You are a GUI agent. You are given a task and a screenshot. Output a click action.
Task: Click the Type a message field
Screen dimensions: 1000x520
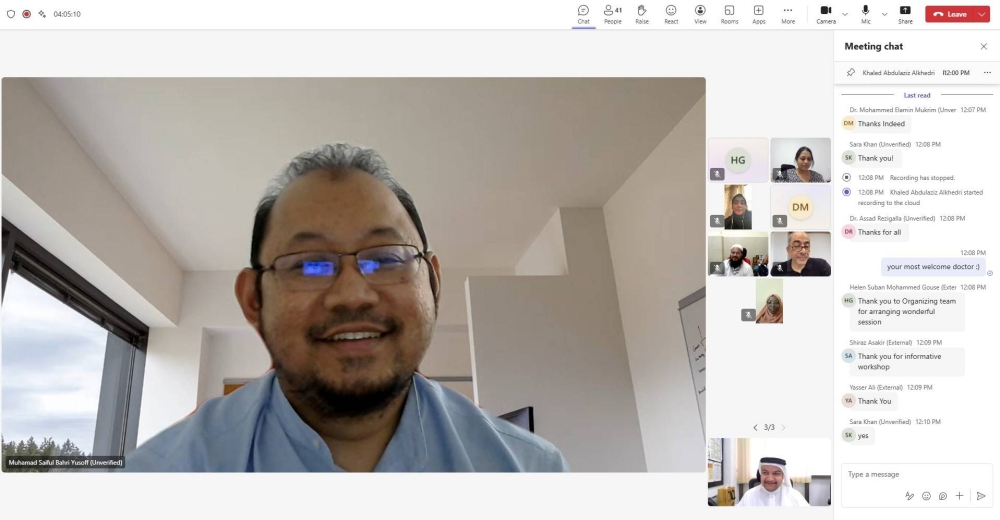[870, 474]
